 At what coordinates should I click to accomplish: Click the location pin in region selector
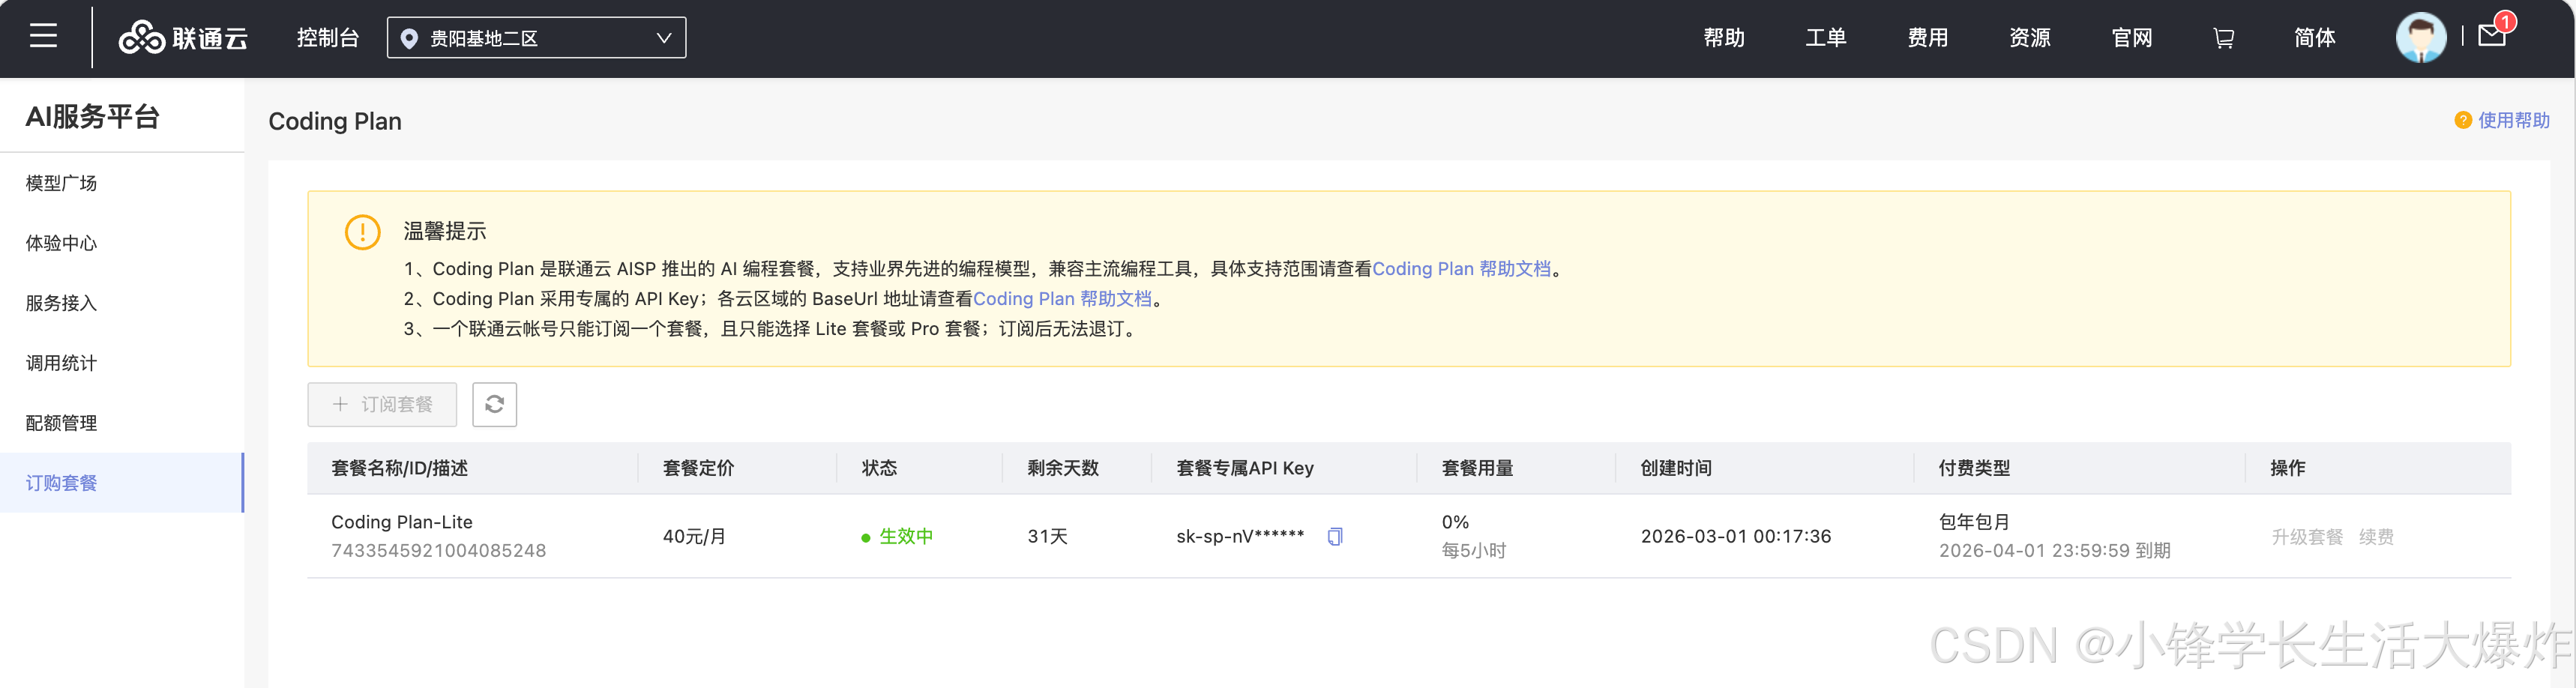tap(408, 38)
